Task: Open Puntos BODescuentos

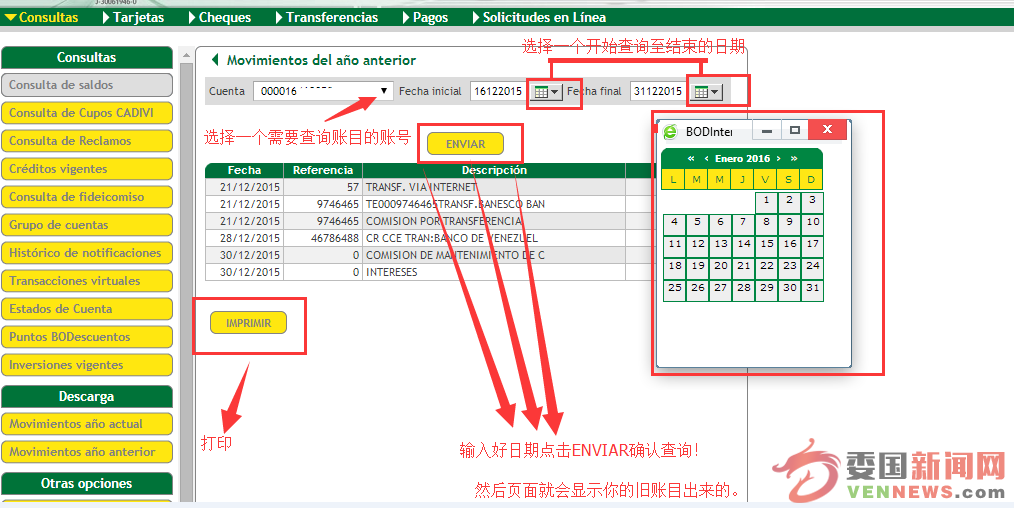Action: [x=87, y=337]
